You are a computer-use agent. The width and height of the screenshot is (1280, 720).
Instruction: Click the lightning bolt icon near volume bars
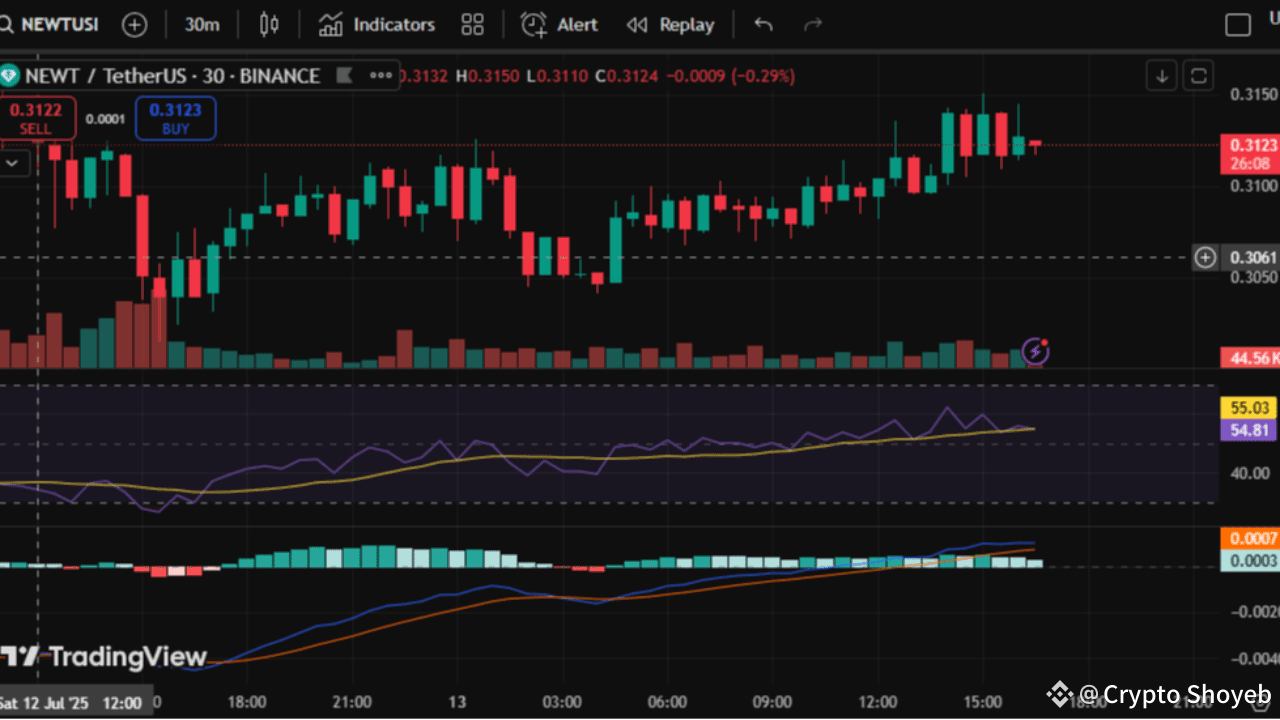pos(1035,351)
